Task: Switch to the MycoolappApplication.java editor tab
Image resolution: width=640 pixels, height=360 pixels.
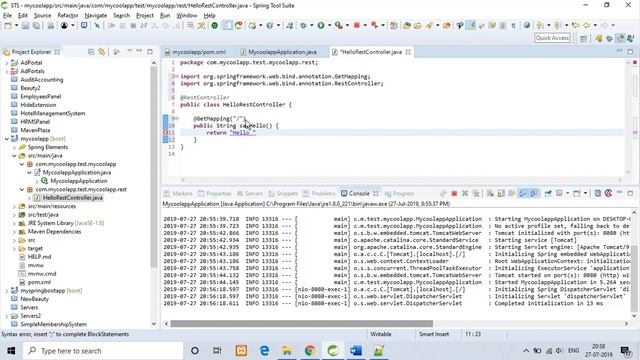Action: click(282, 52)
